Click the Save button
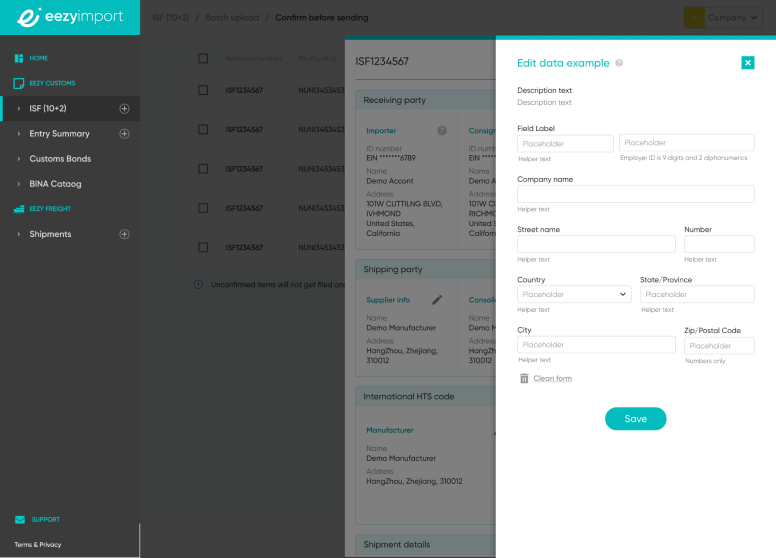 (635, 418)
